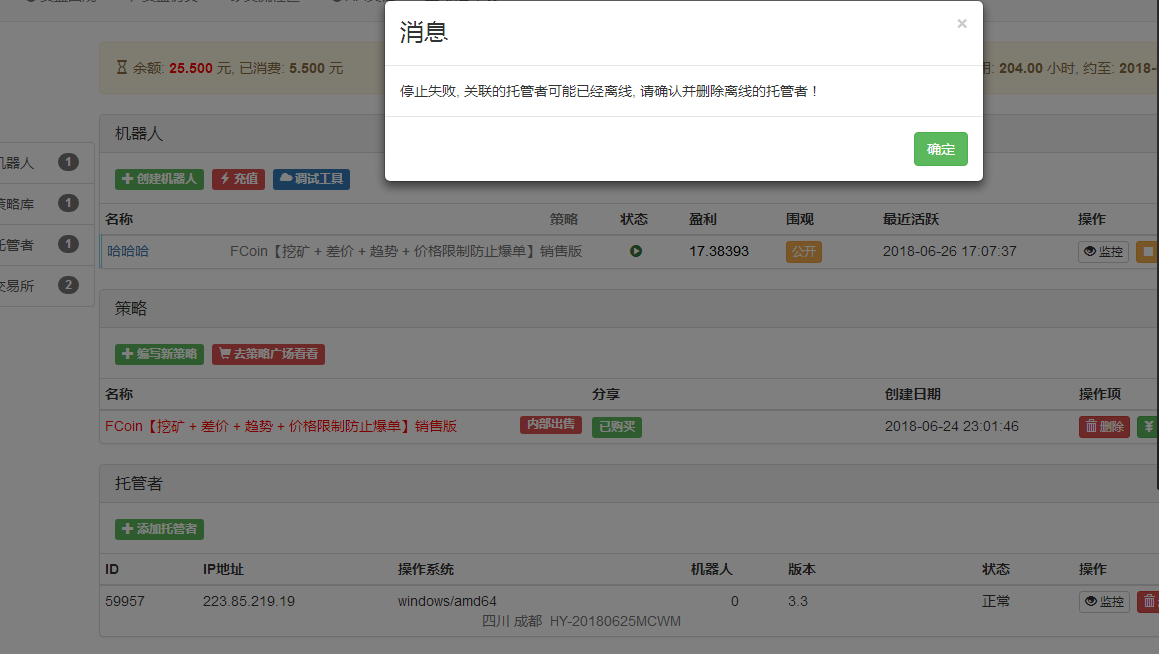Open the FCoin 销售版 strategy link in 策略 list
Viewport: 1159px width, 654px height.
coord(281,426)
